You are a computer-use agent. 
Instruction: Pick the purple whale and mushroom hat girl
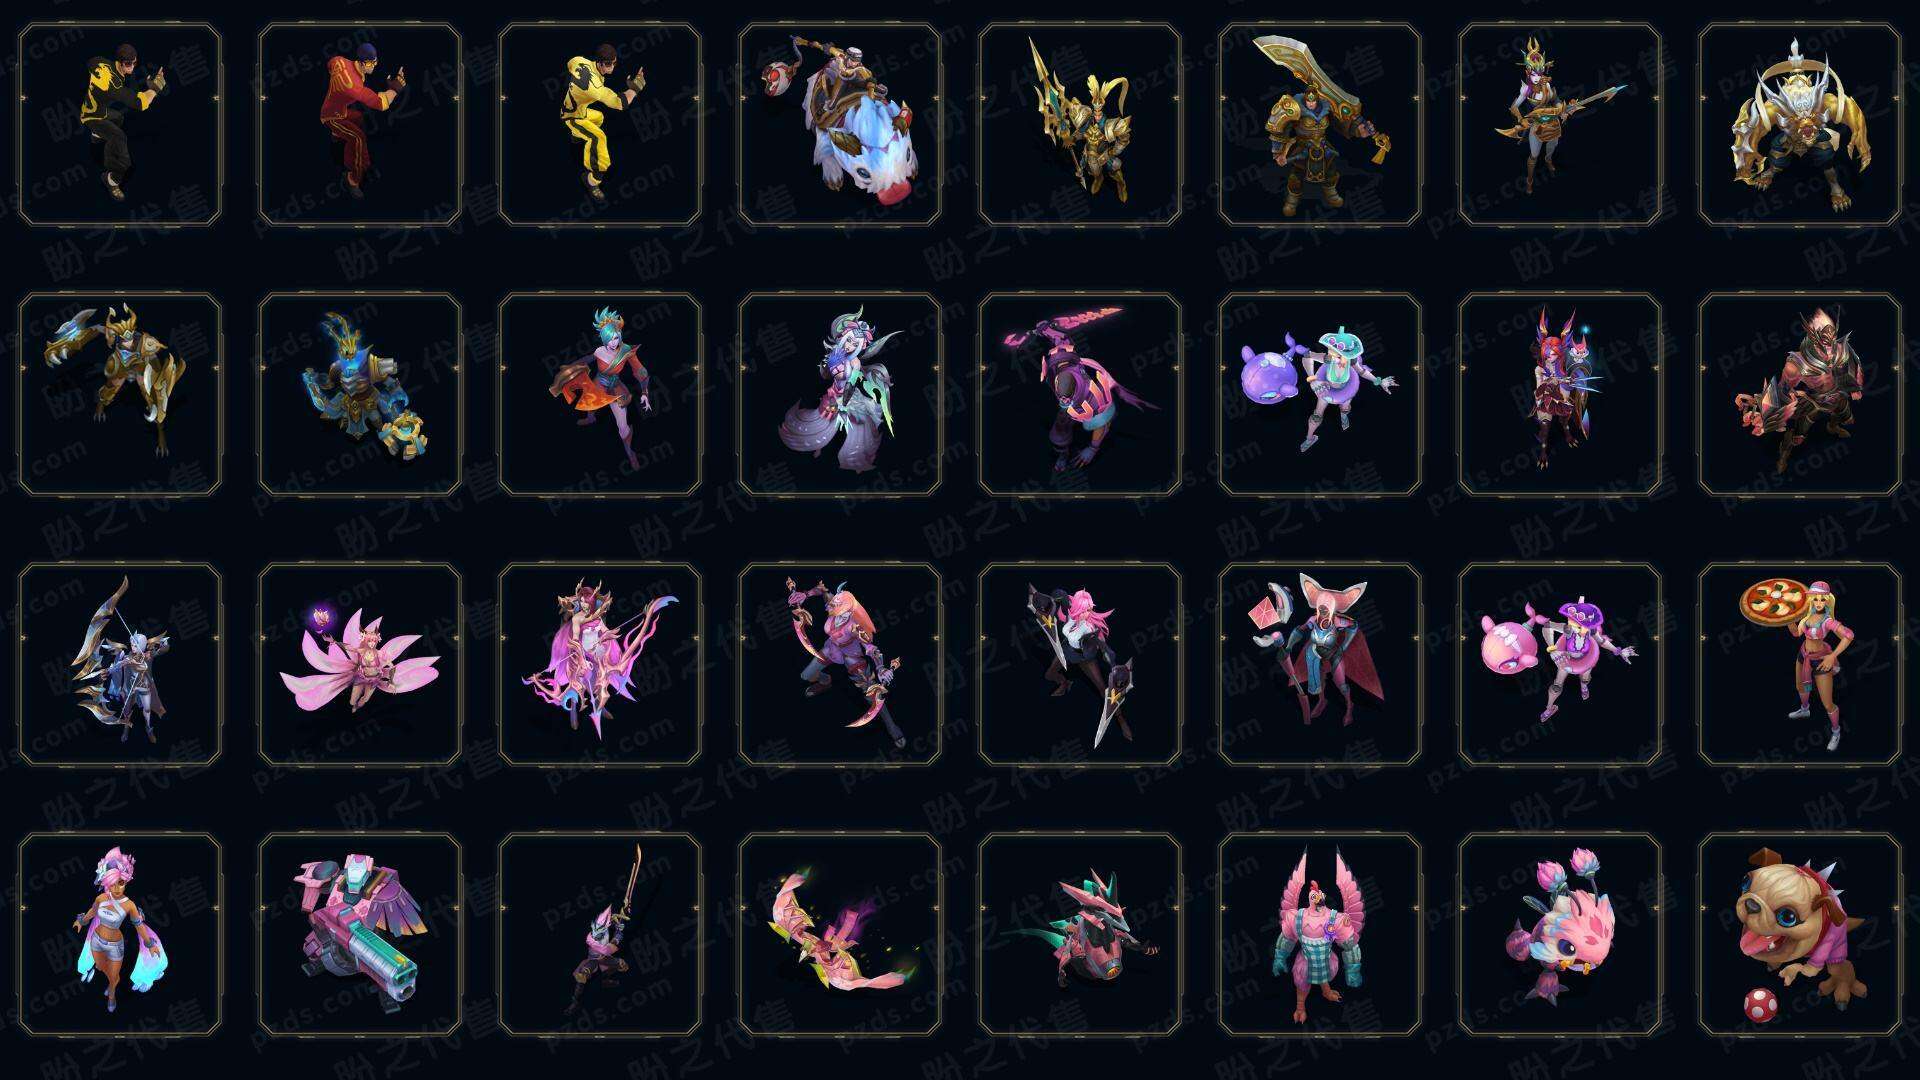tap(1320, 394)
